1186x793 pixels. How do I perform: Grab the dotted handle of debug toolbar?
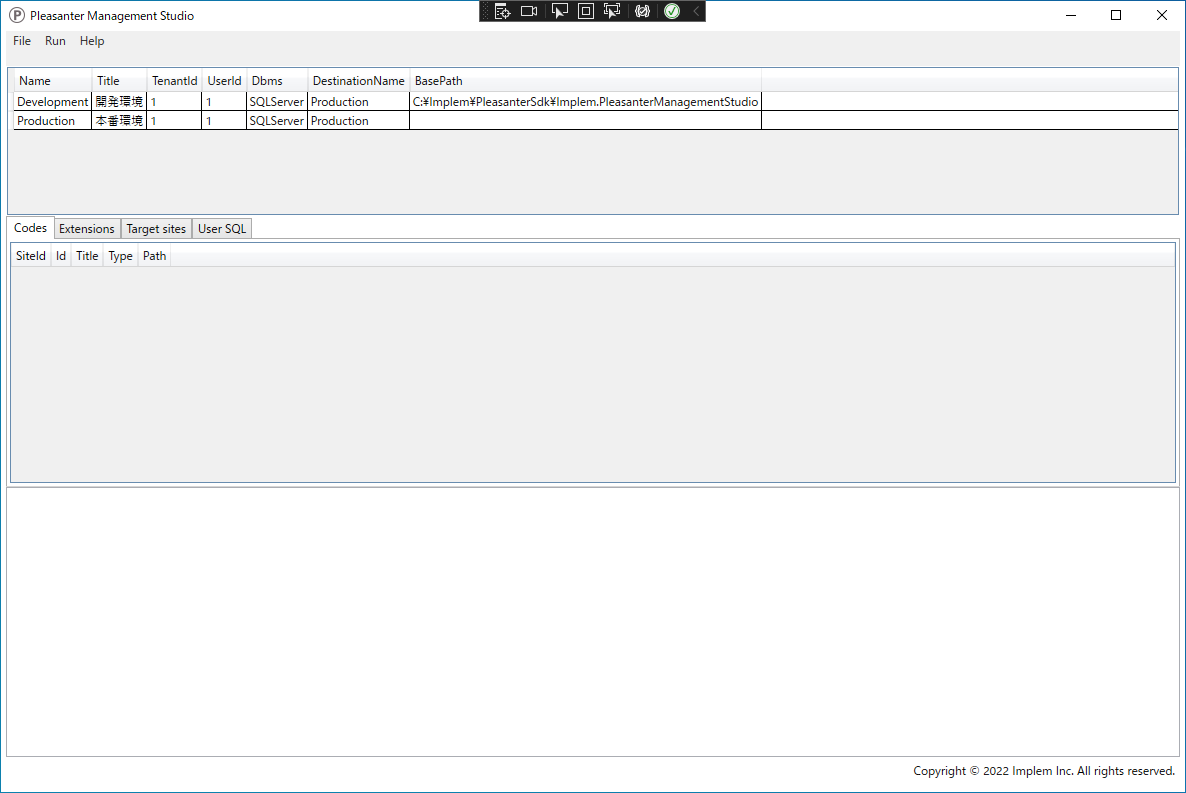tap(486, 11)
